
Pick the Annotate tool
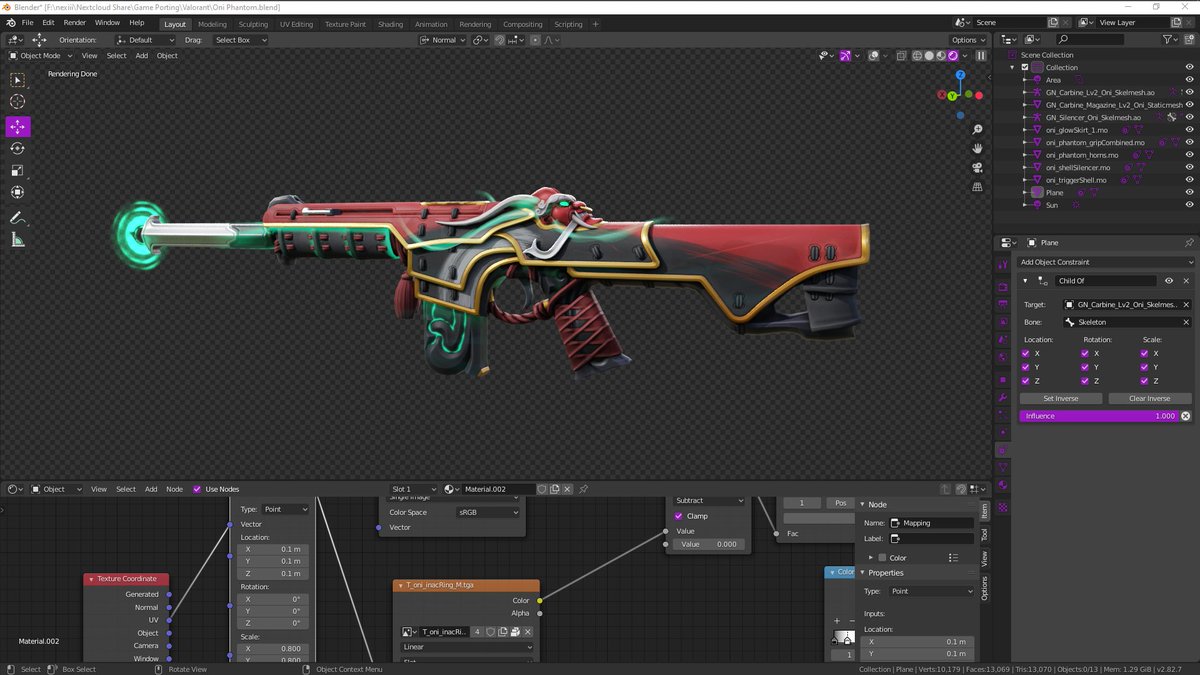(17, 217)
